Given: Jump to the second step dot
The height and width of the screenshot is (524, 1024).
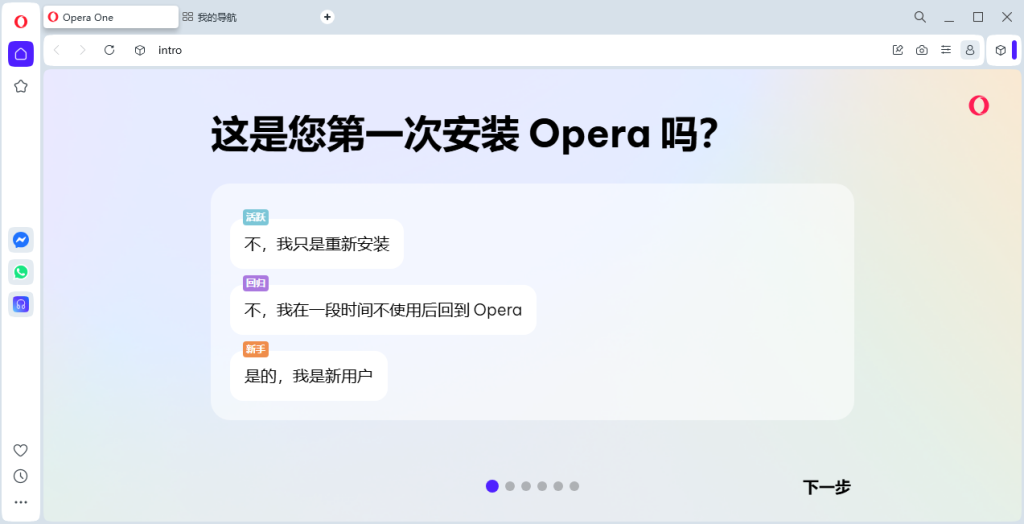Looking at the screenshot, I should tap(510, 486).
